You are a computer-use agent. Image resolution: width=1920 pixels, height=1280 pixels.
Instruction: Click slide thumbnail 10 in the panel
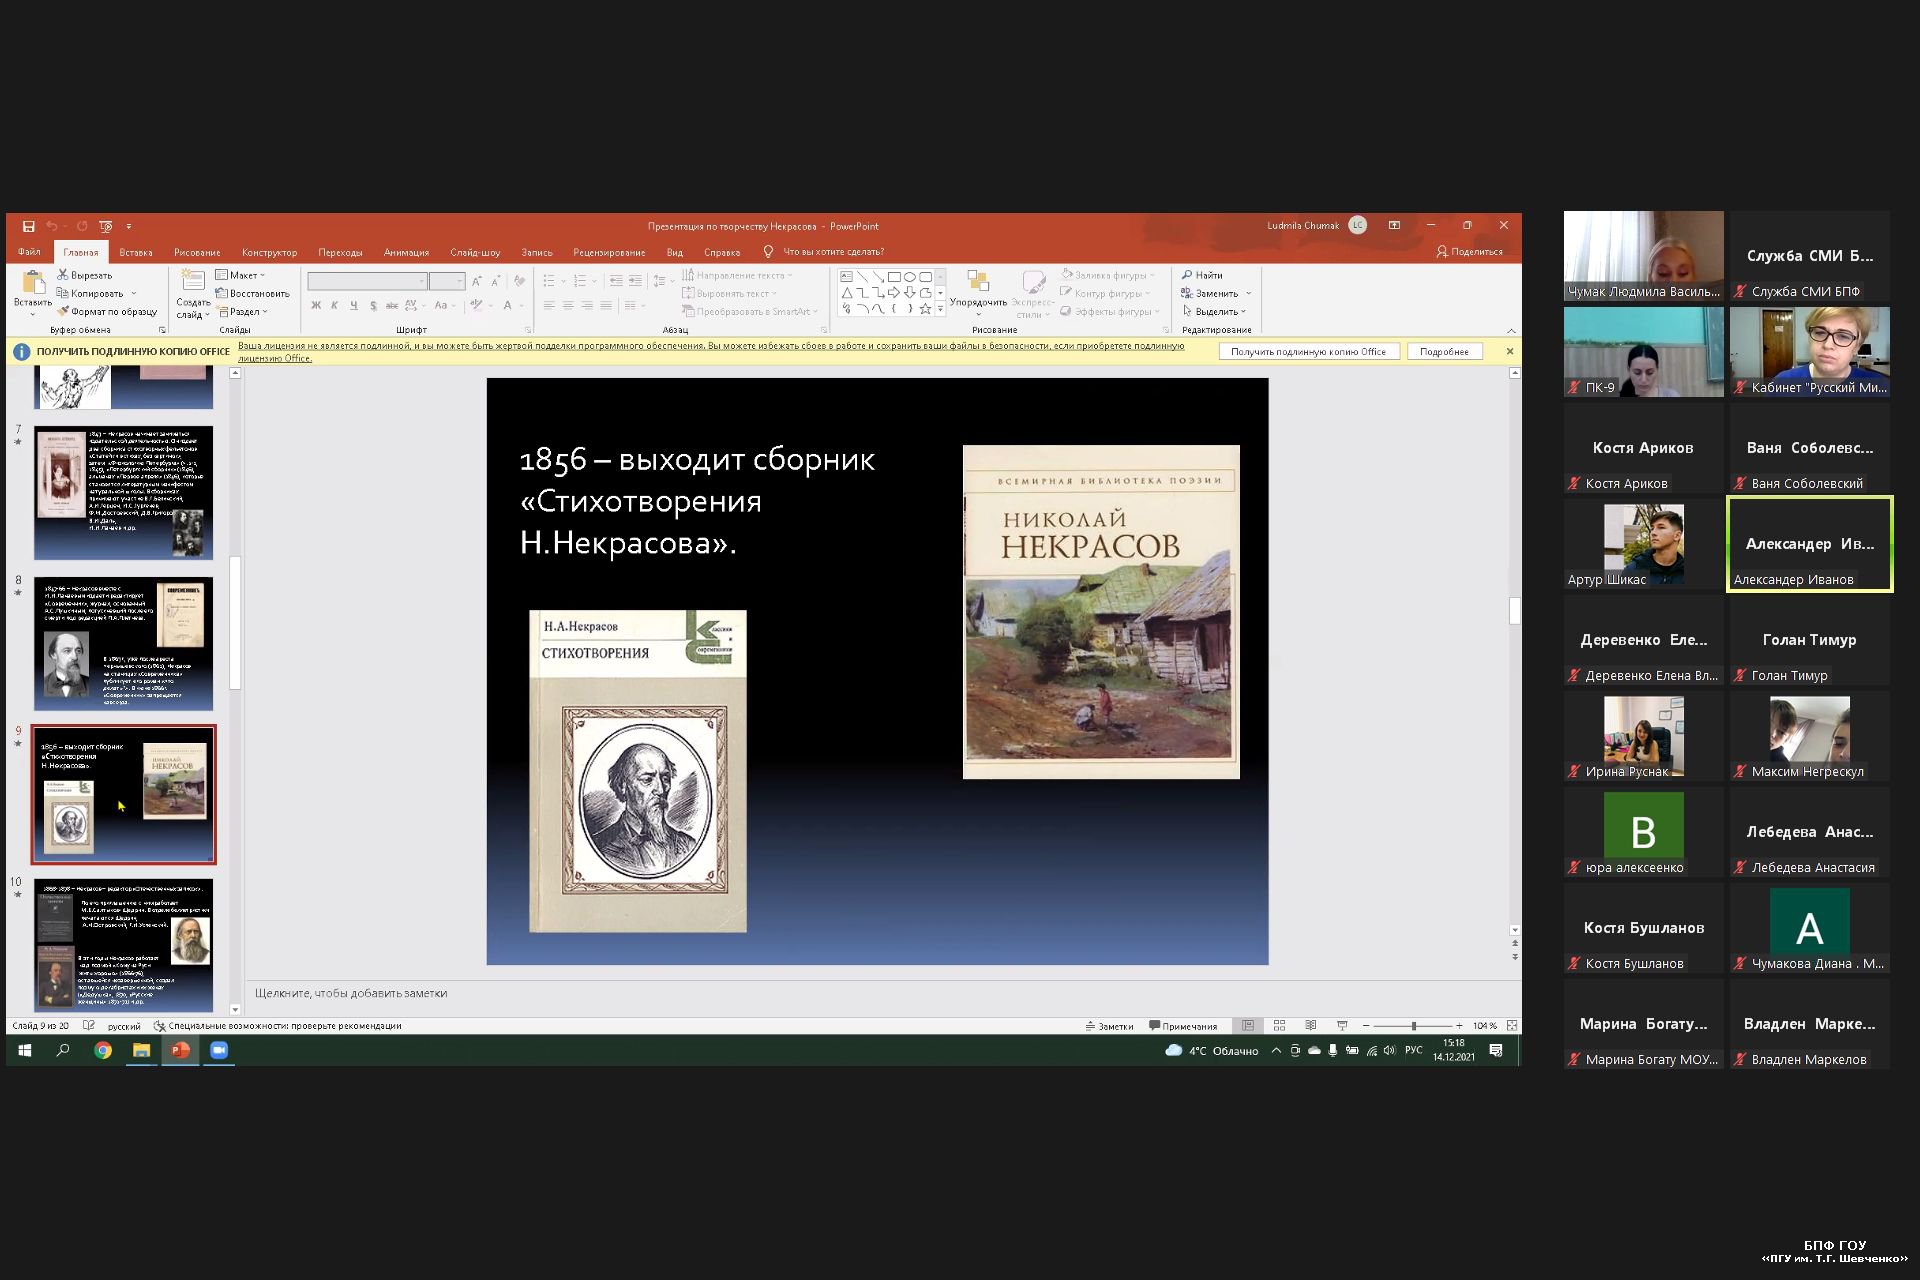tap(123, 945)
